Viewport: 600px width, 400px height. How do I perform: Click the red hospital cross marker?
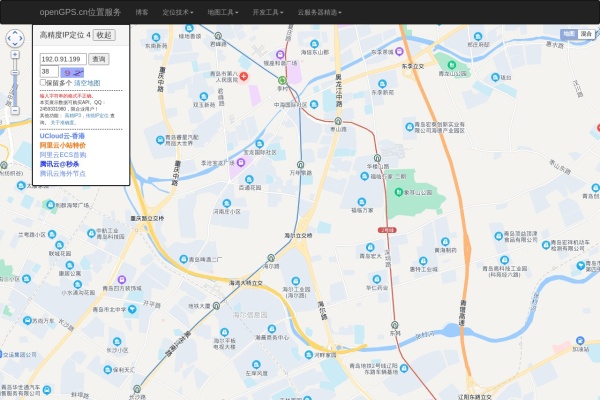coord(244,74)
